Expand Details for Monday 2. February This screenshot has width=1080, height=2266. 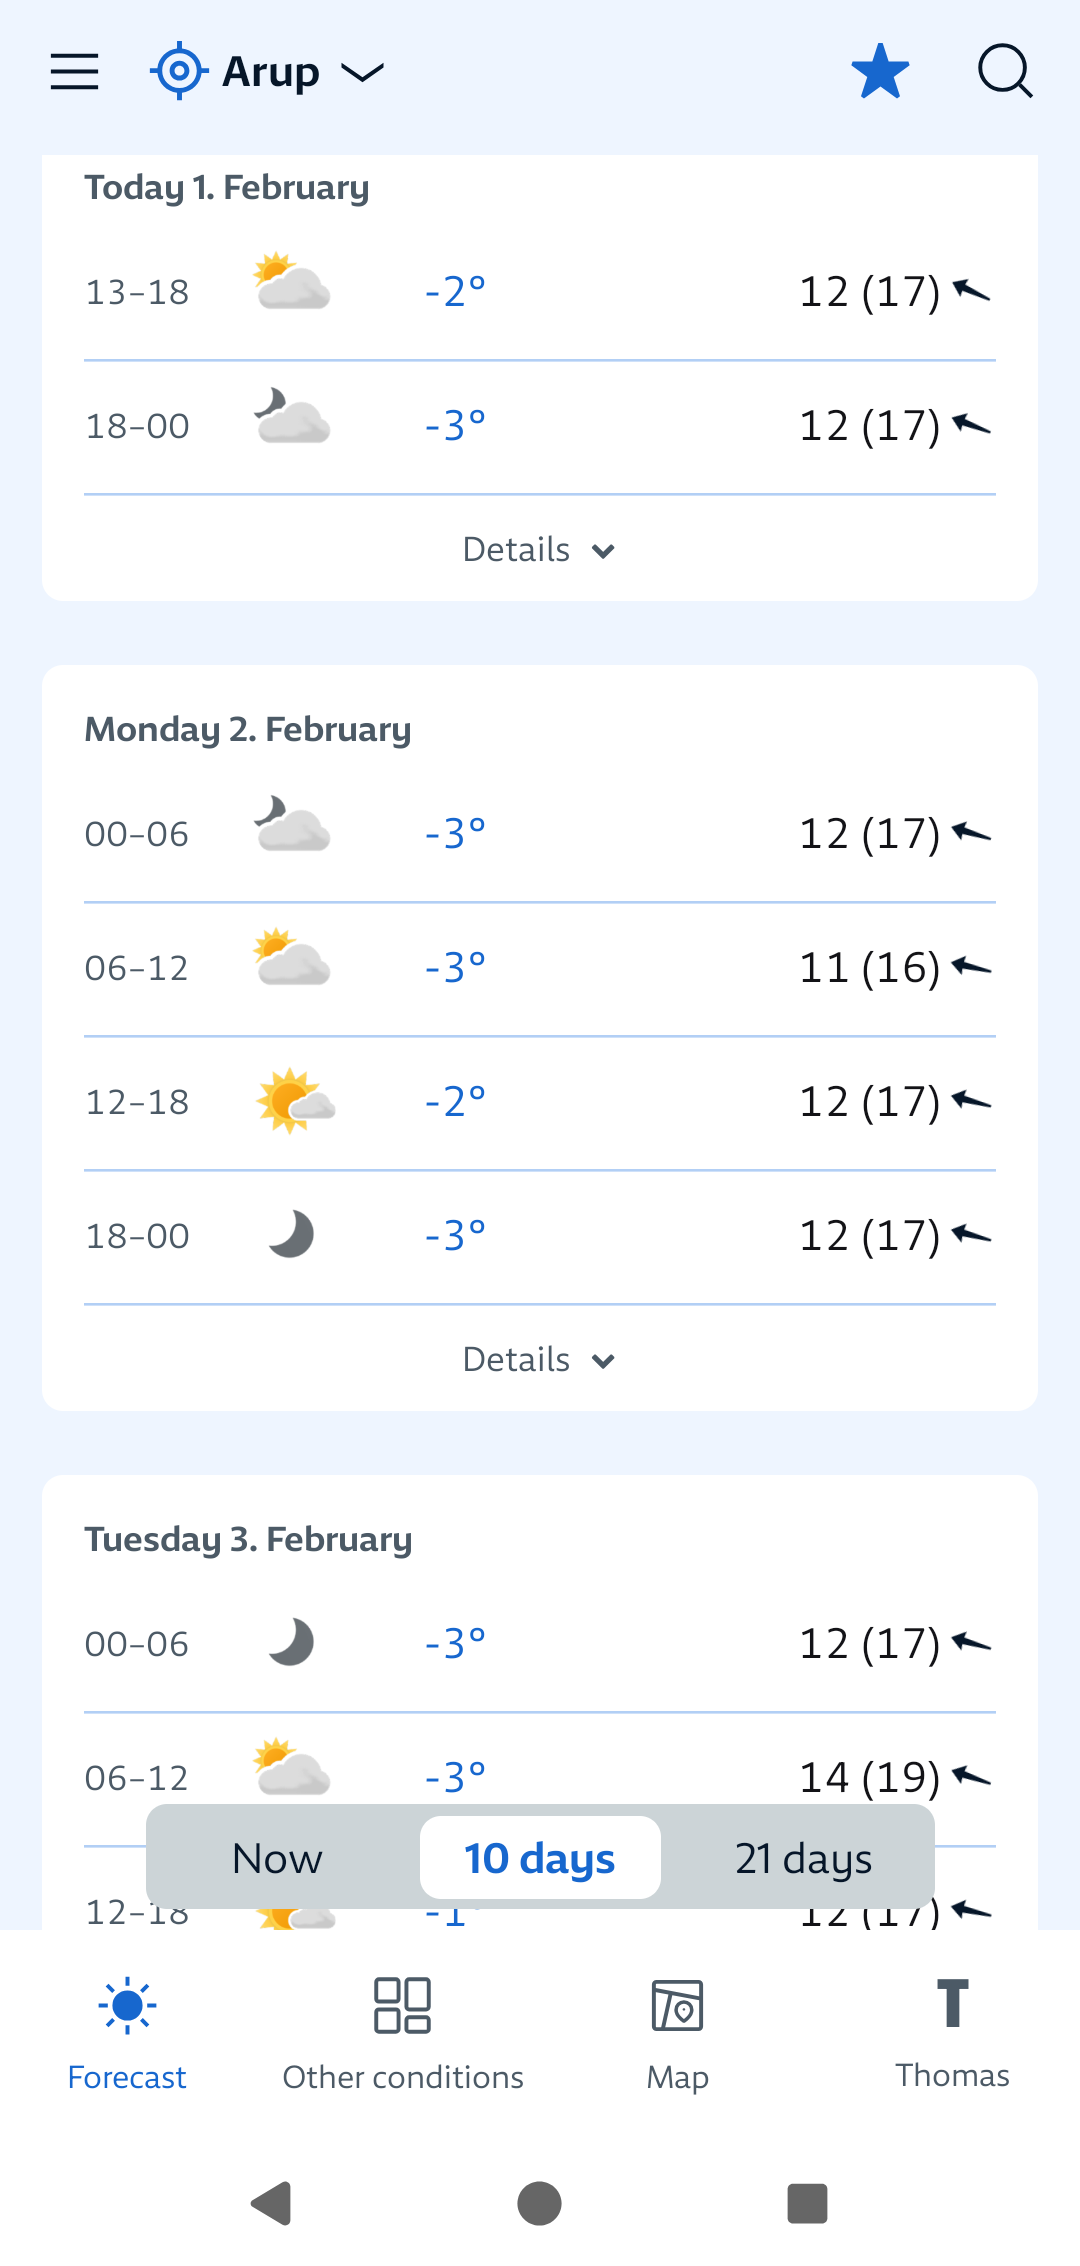(x=539, y=1360)
